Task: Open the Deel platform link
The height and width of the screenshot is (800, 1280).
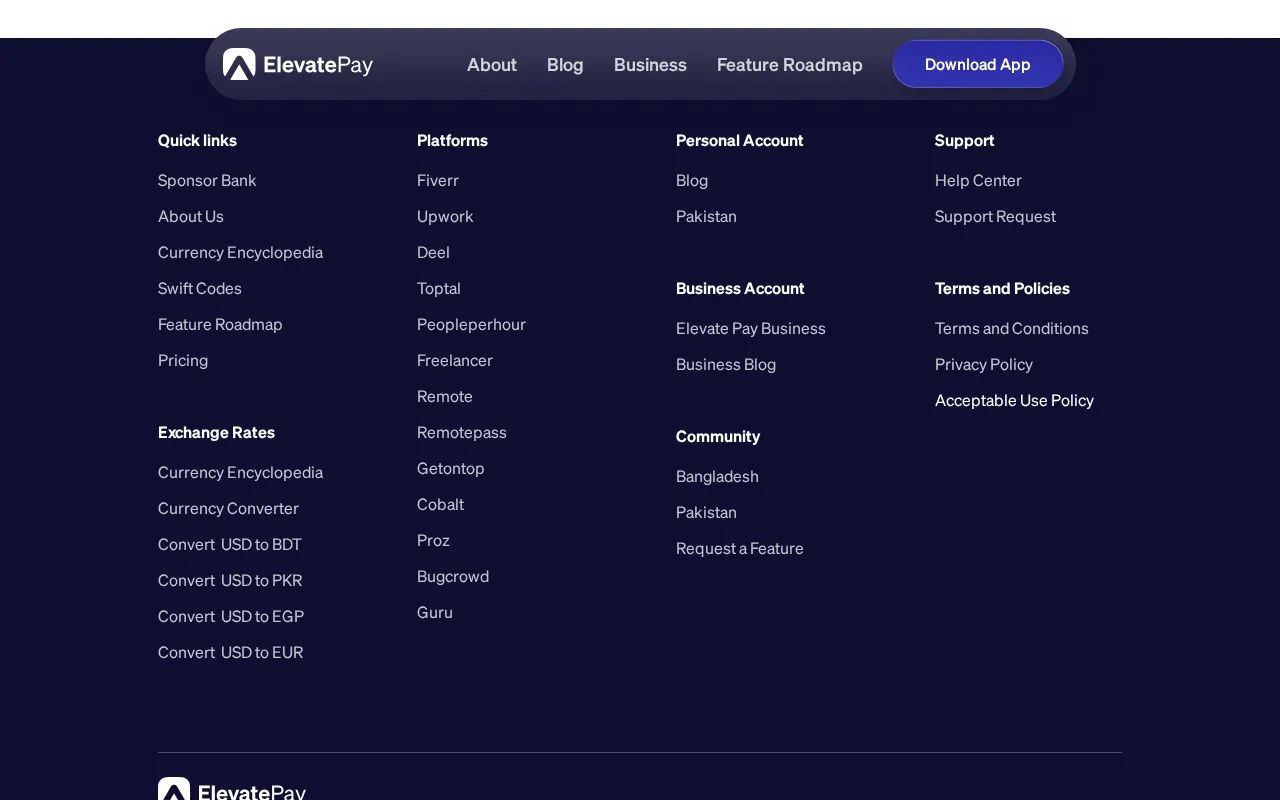Action: pyautogui.click(x=433, y=252)
